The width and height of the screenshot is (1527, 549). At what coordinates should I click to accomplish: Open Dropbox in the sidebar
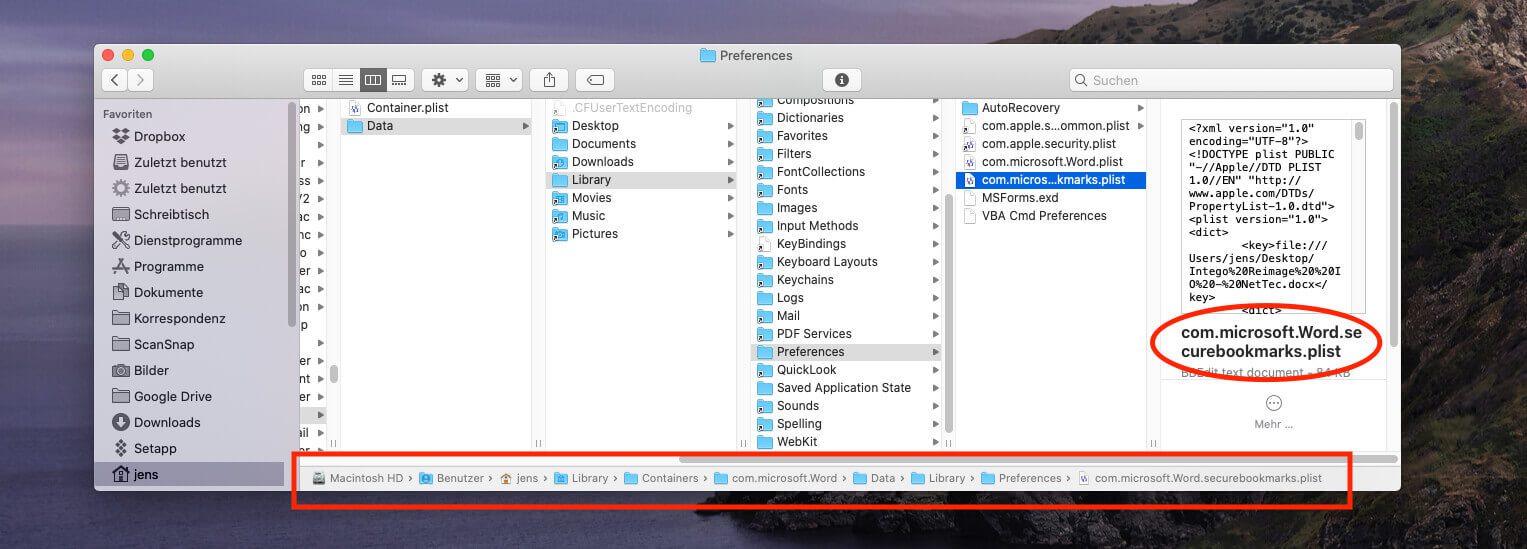click(159, 136)
